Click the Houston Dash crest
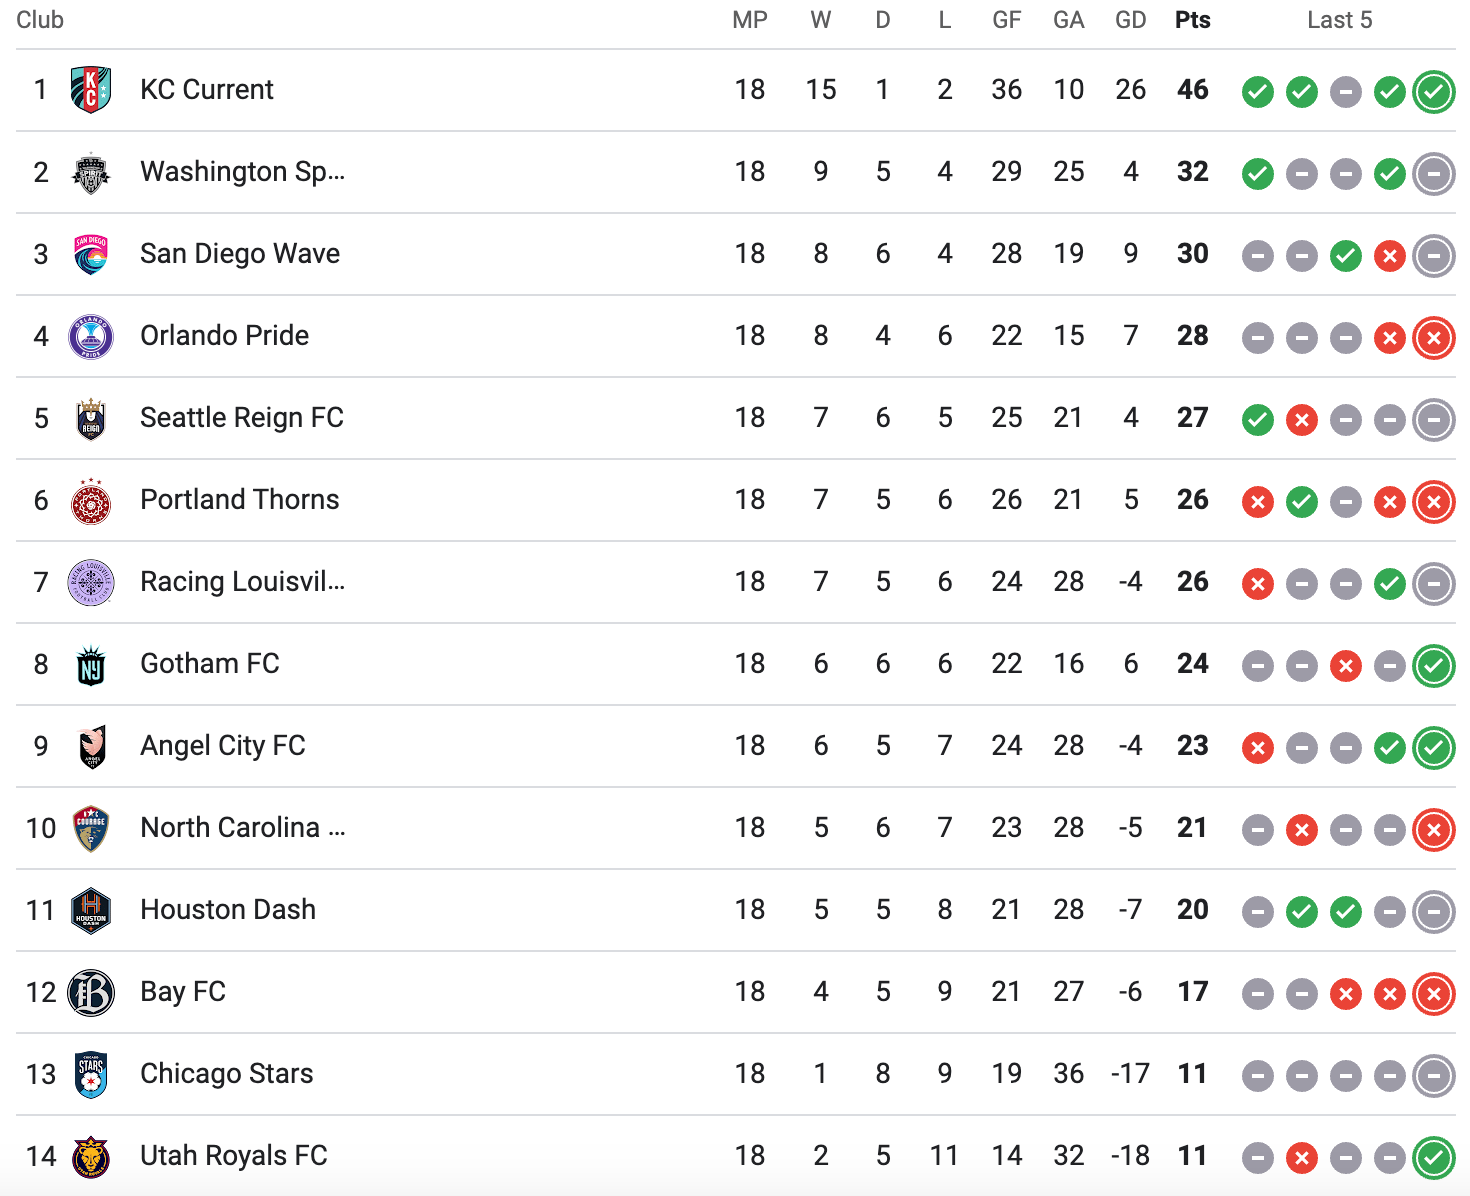1470x1196 pixels. pos(91,910)
